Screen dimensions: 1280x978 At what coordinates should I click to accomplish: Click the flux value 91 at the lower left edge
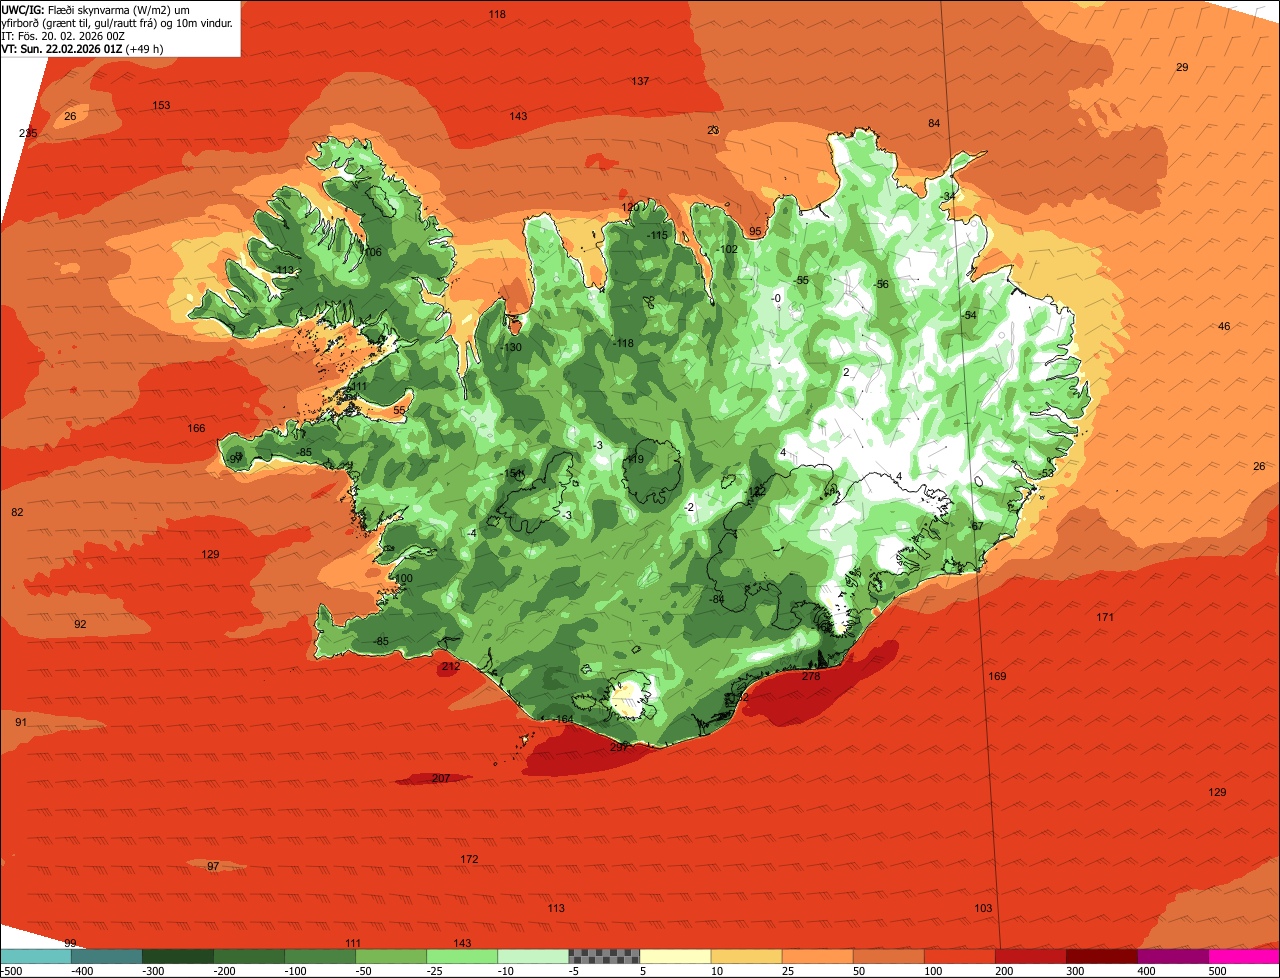(x=21, y=723)
